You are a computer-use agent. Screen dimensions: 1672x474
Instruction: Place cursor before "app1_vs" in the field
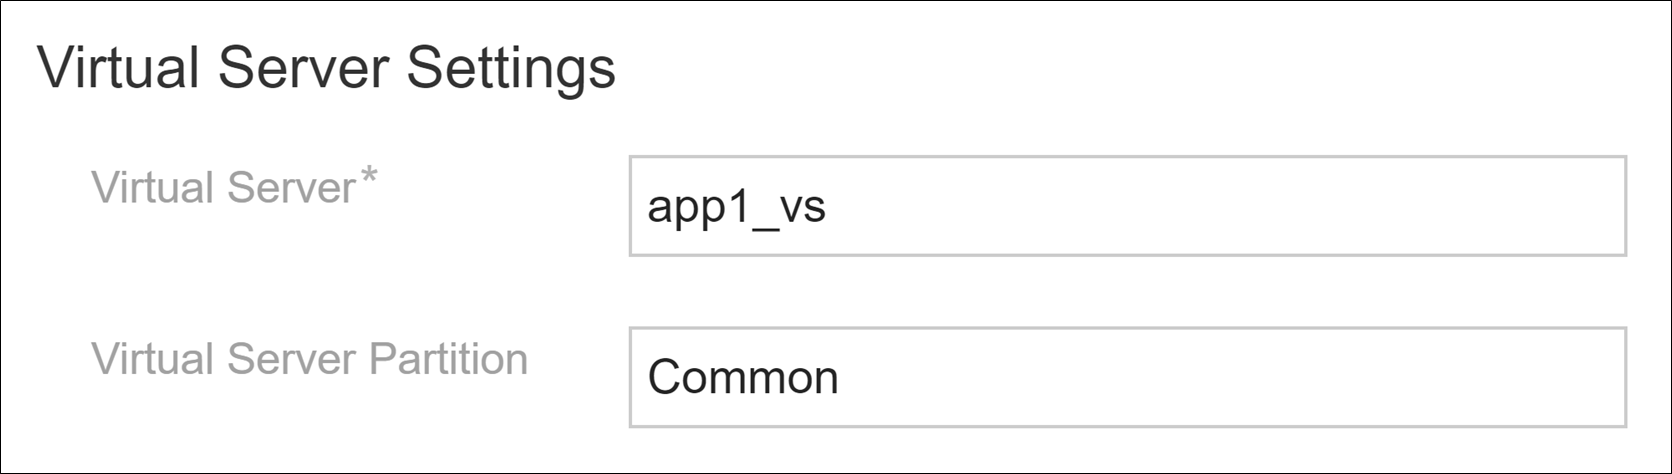click(x=647, y=207)
